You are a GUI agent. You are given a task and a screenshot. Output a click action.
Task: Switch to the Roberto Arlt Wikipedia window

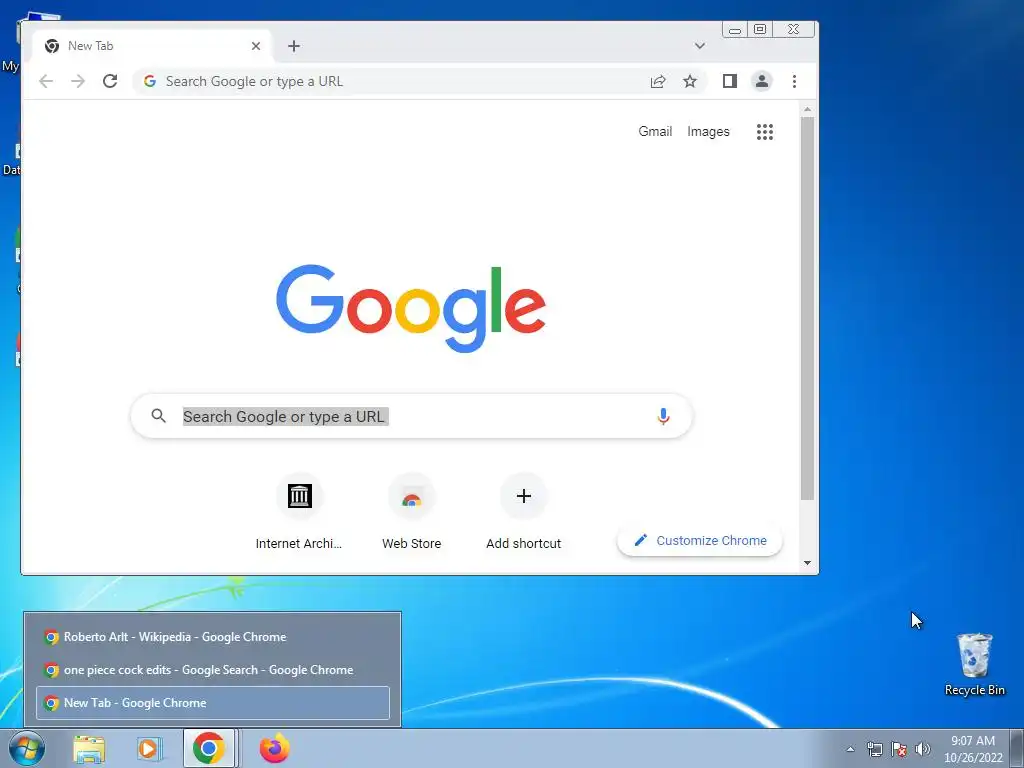coord(213,637)
